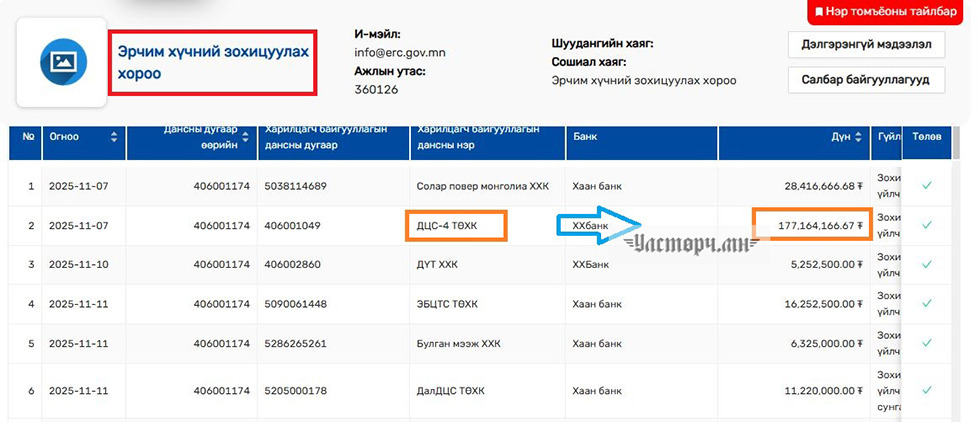Open Нэр томъёоны тайлбар red button
Viewport: 980px width, 422px height.
[892, 12]
